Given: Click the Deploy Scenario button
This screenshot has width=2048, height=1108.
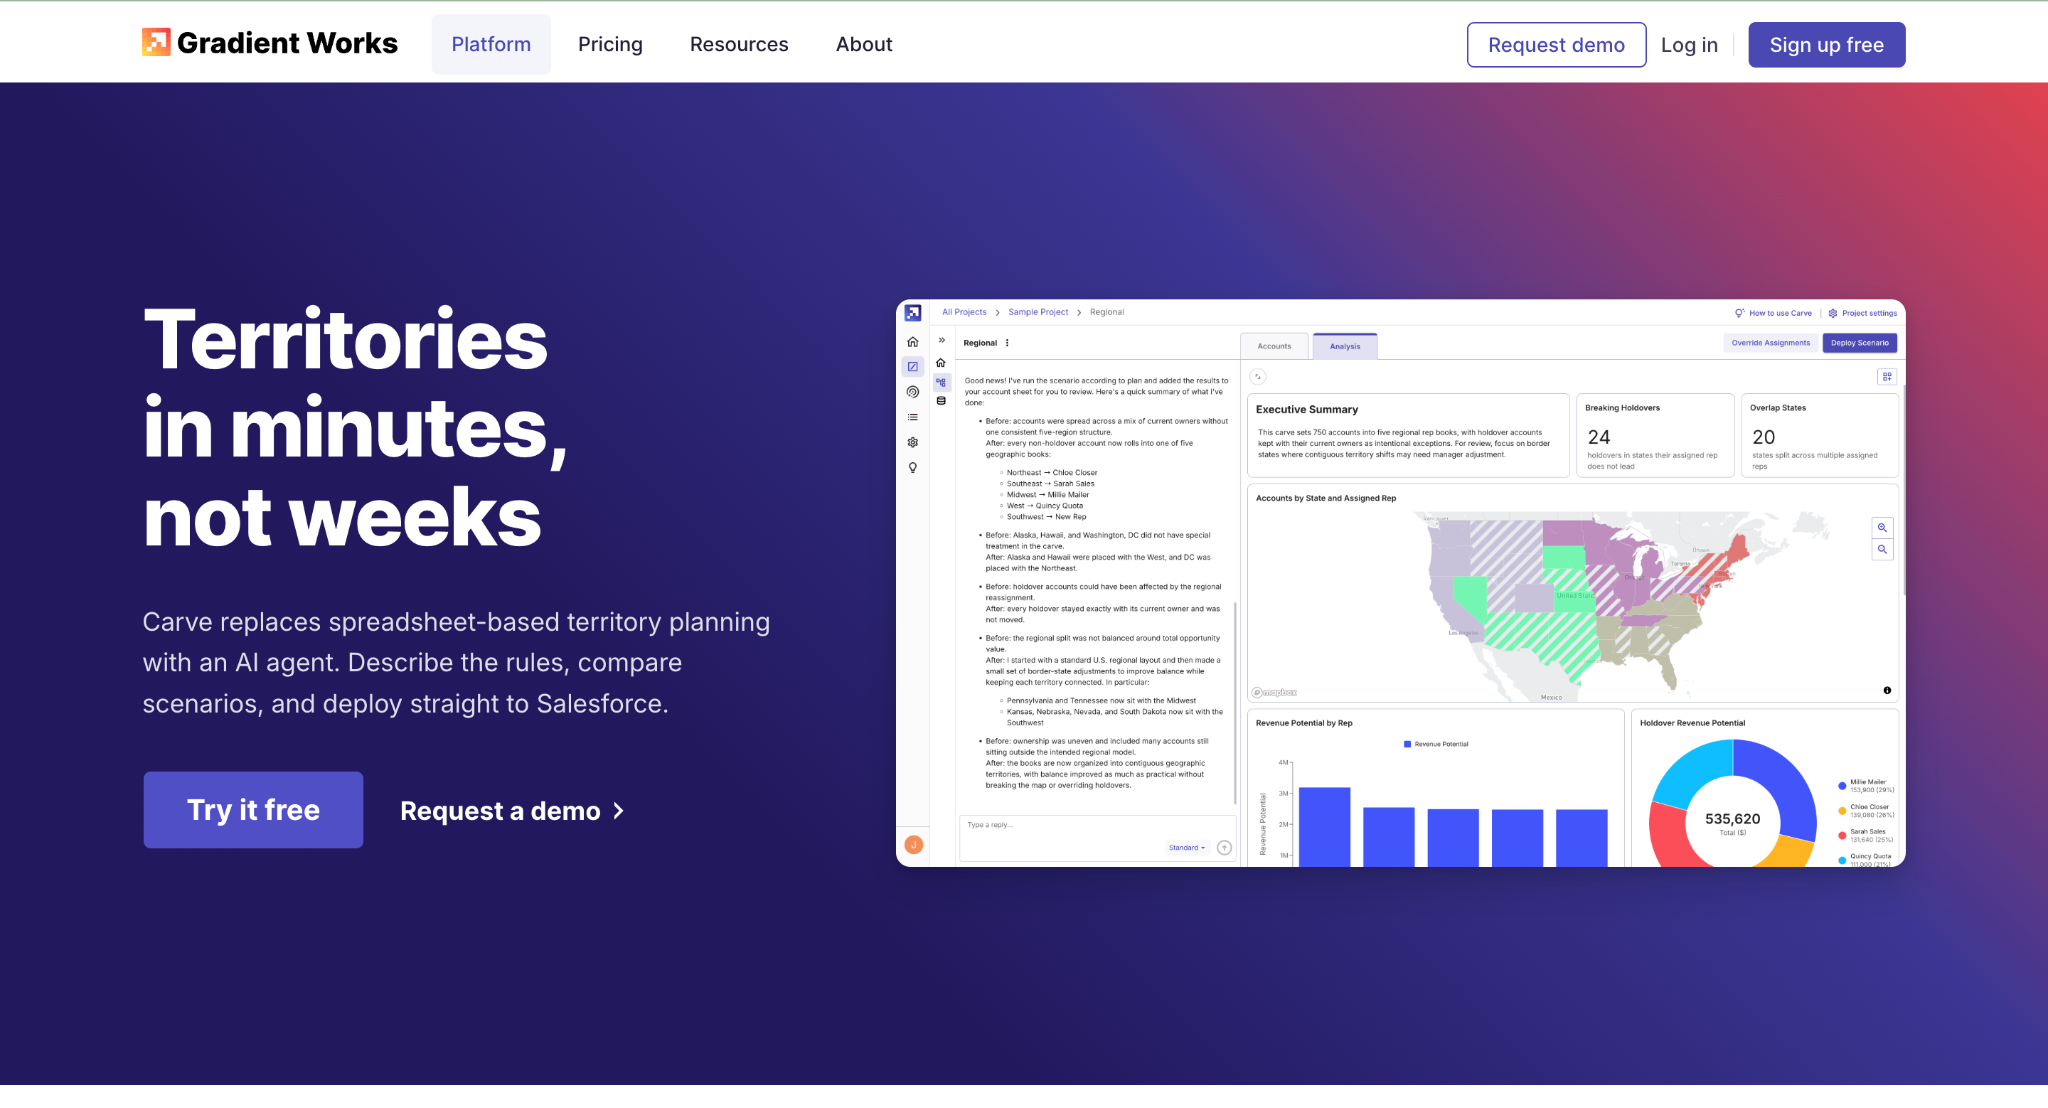Looking at the screenshot, I should click(1860, 343).
